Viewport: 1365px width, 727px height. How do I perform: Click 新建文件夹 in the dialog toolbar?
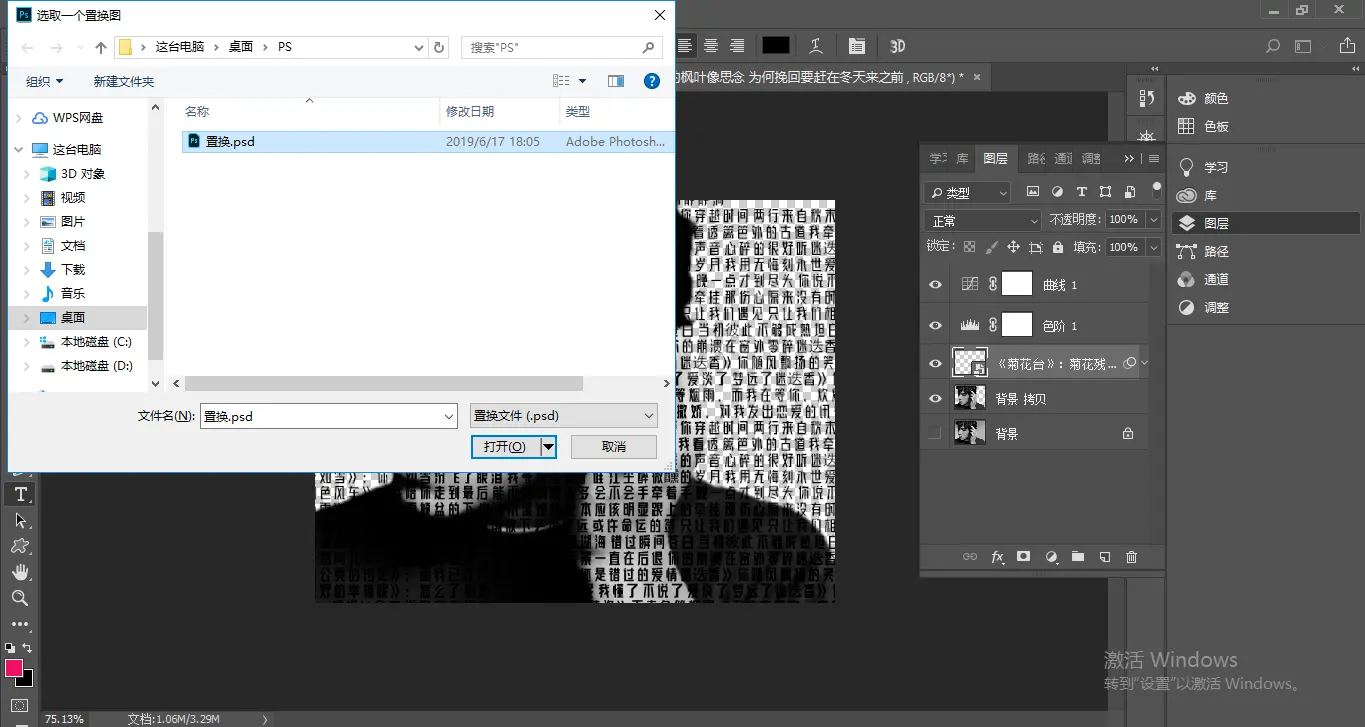124,81
